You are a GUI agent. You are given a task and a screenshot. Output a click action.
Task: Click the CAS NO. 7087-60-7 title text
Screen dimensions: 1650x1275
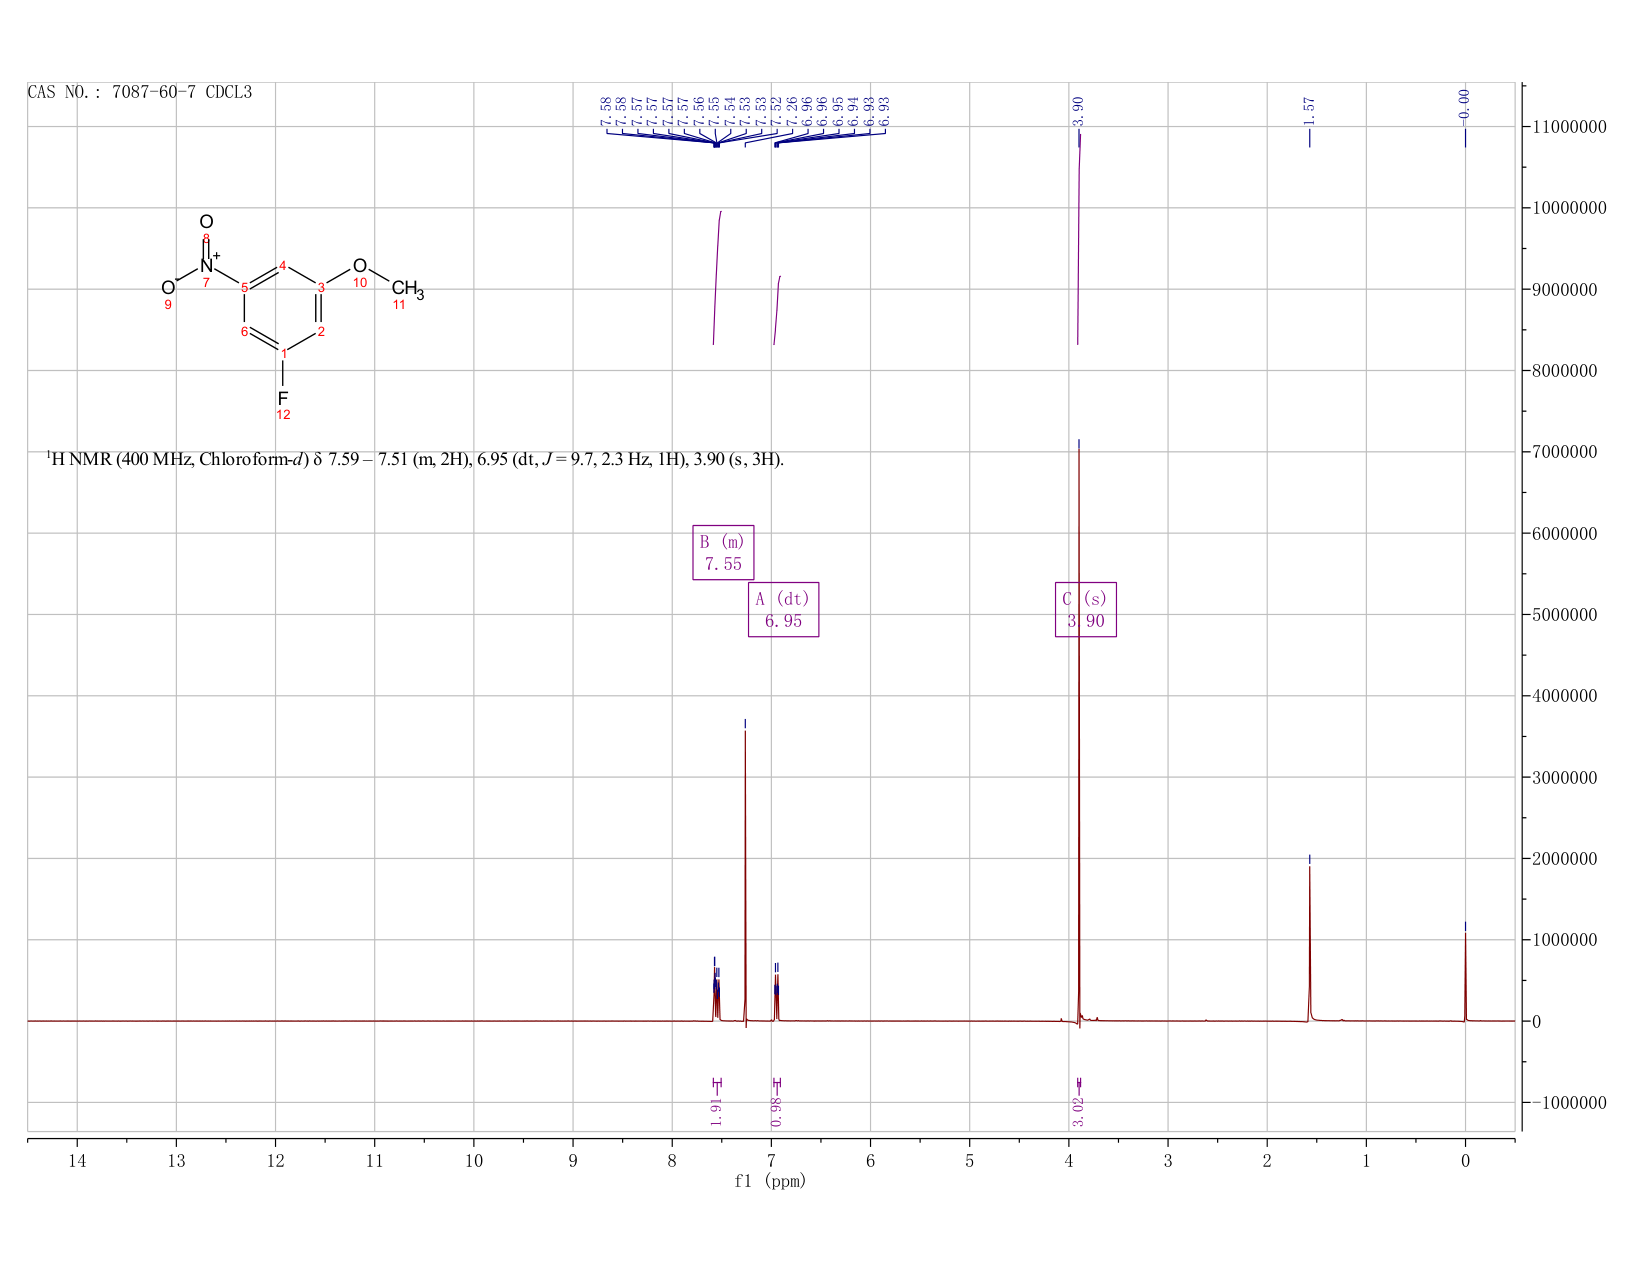tap(140, 93)
